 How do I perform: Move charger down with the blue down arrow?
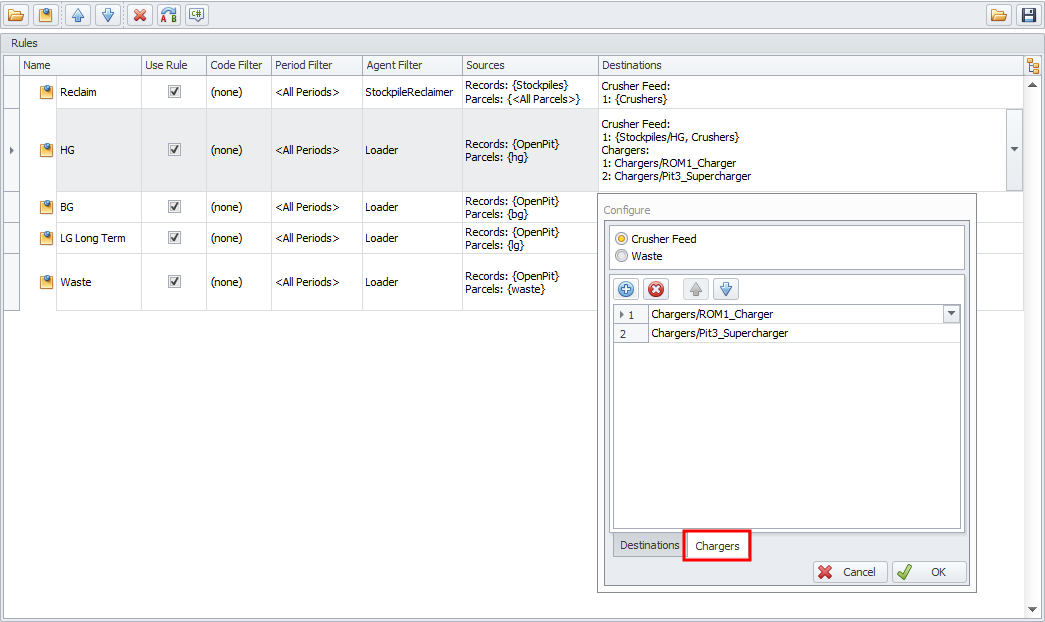[x=726, y=289]
